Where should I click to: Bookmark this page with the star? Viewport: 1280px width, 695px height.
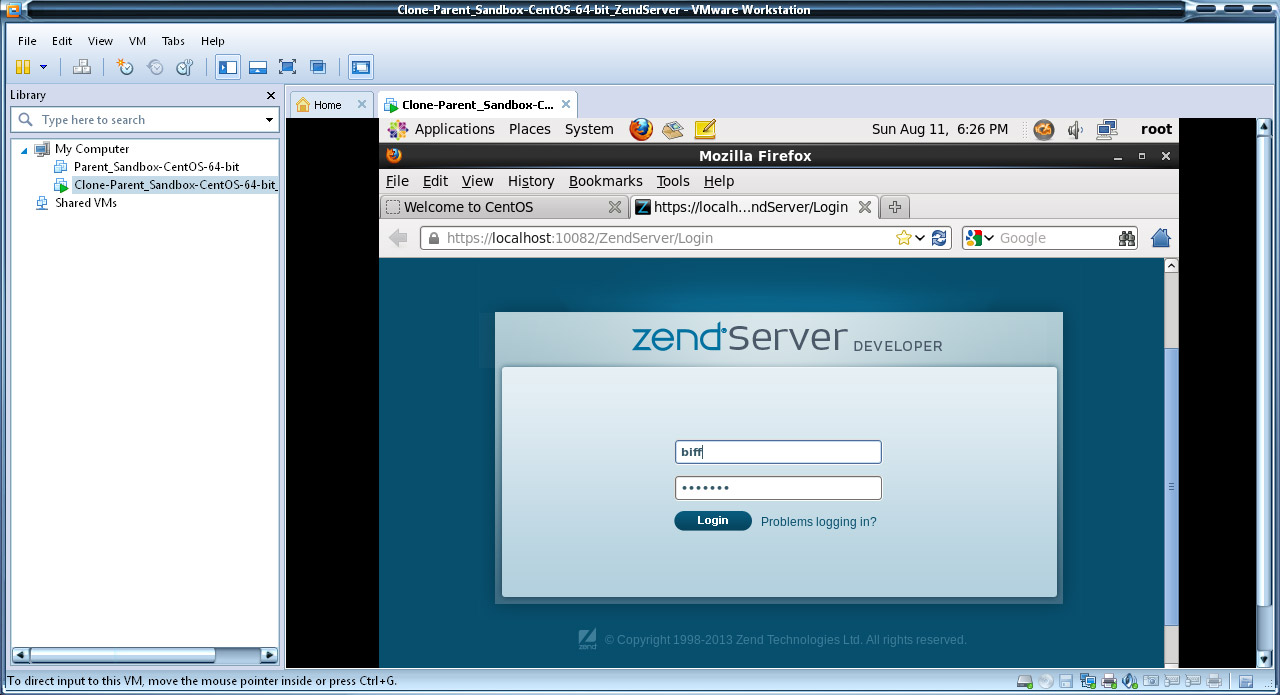point(904,238)
